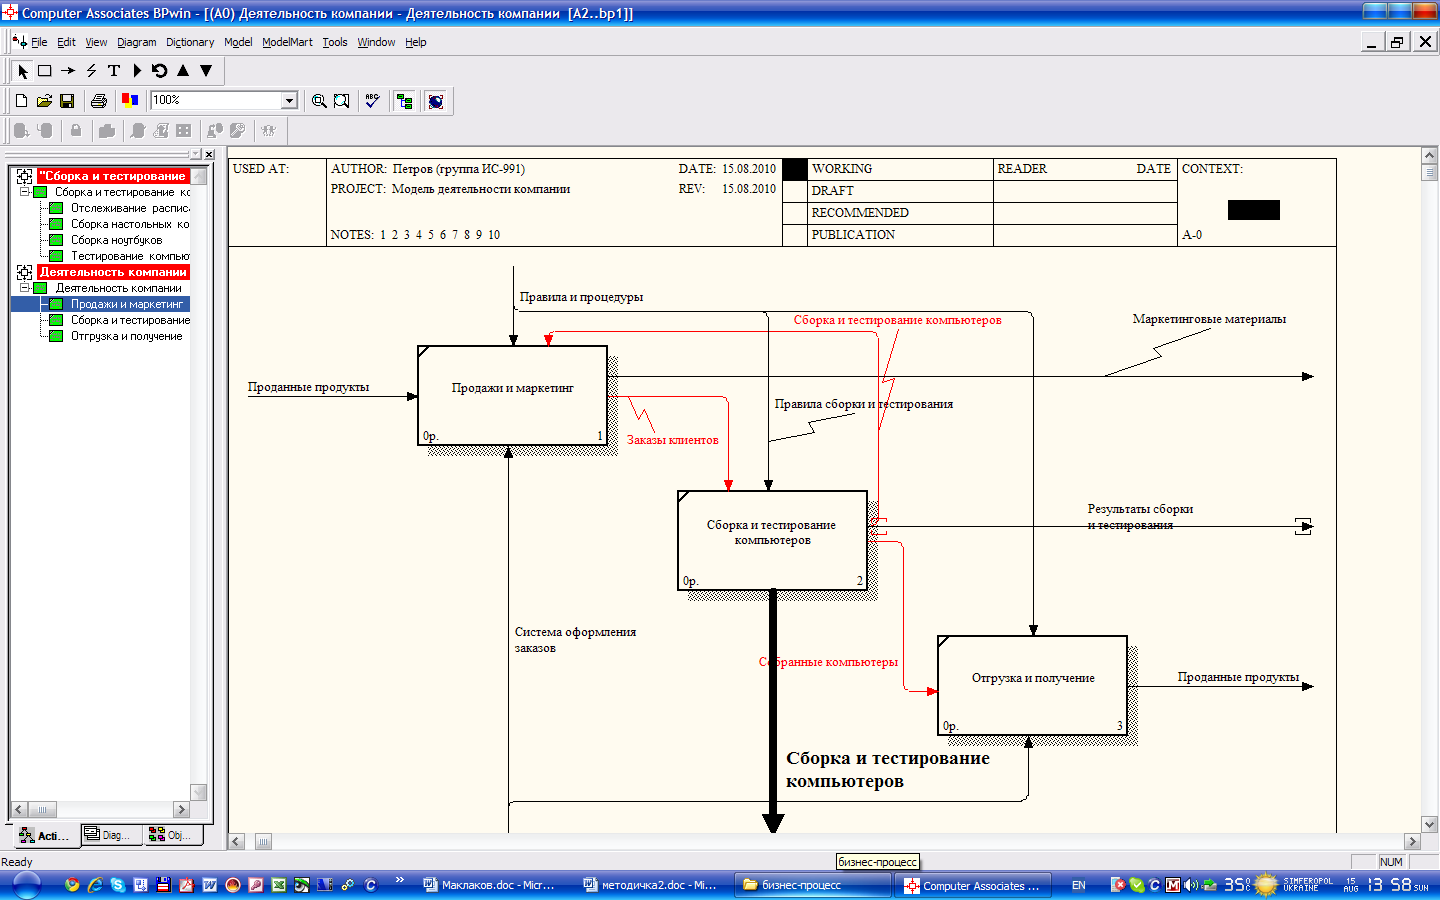Open the Tools menu
The width and height of the screenshot is (1440, 900).
click(x=335, y=42)
